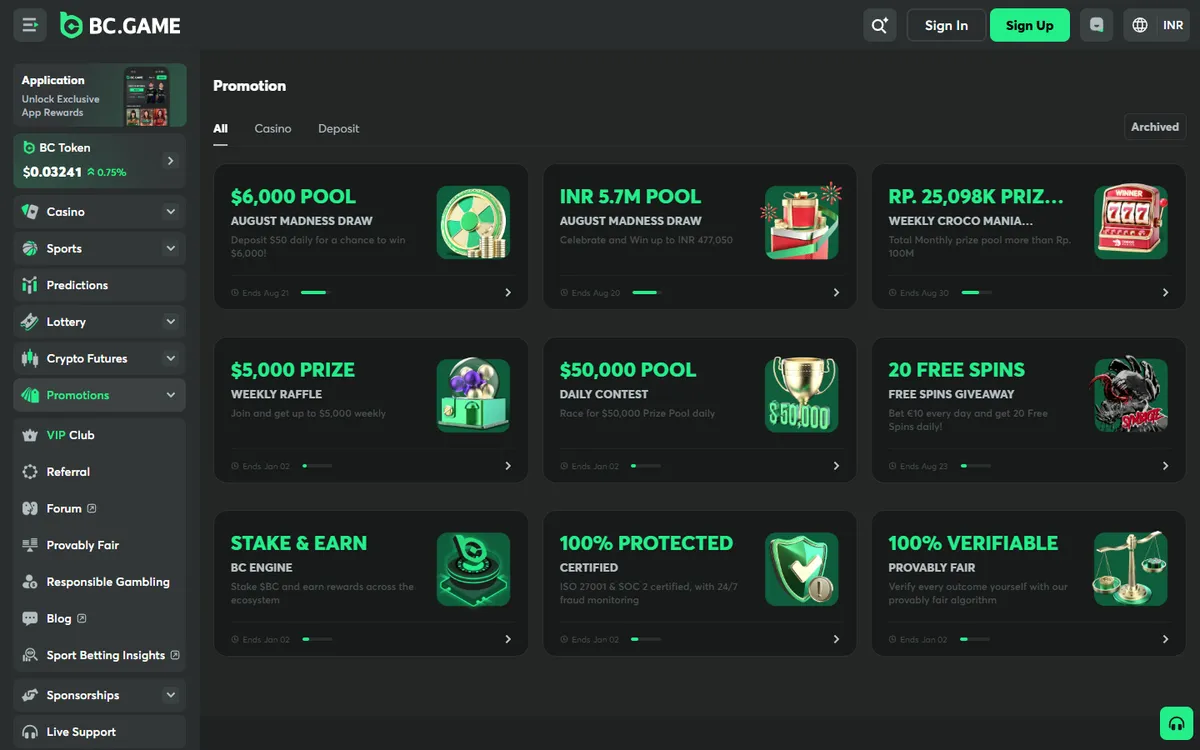
Task: Click the shield checkmark image
Action: click(x=802, y=569)
